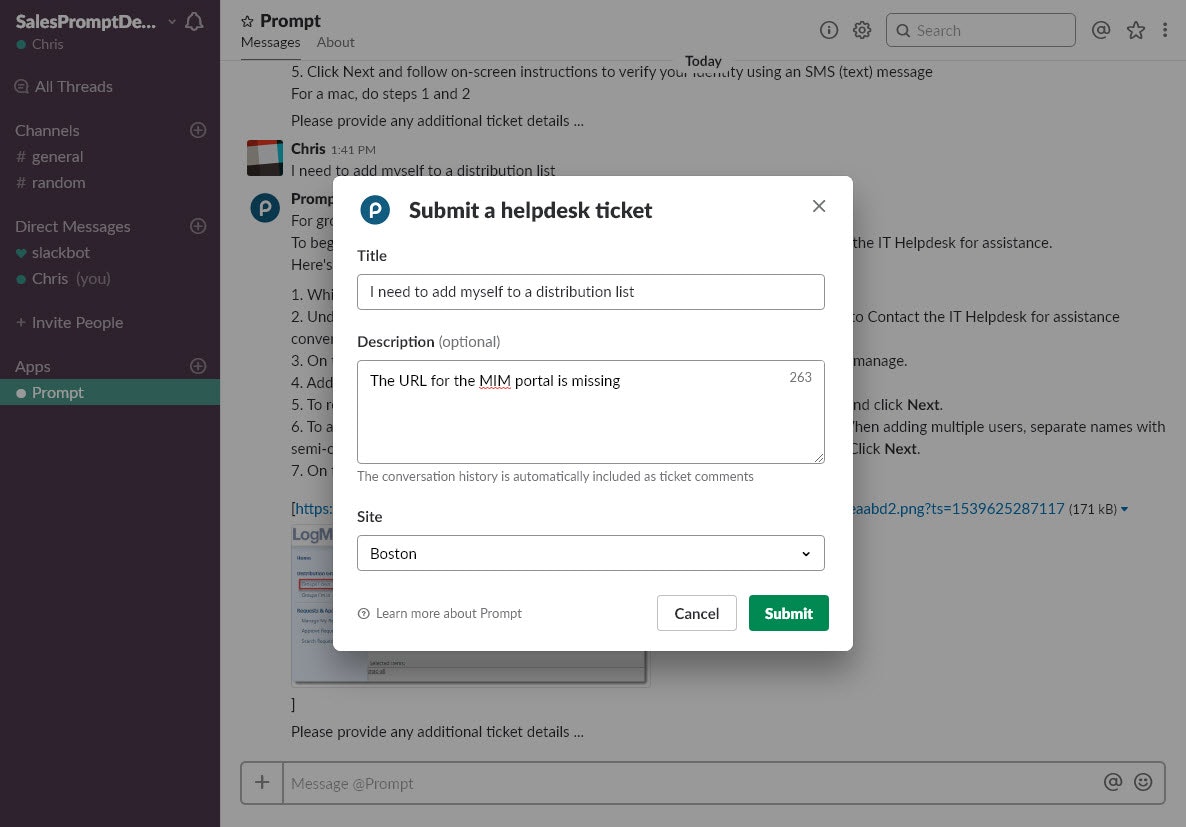This screenshot has width=1186, height=827.
Task: Attach a file with plus button
Action: tap(262, 782)
